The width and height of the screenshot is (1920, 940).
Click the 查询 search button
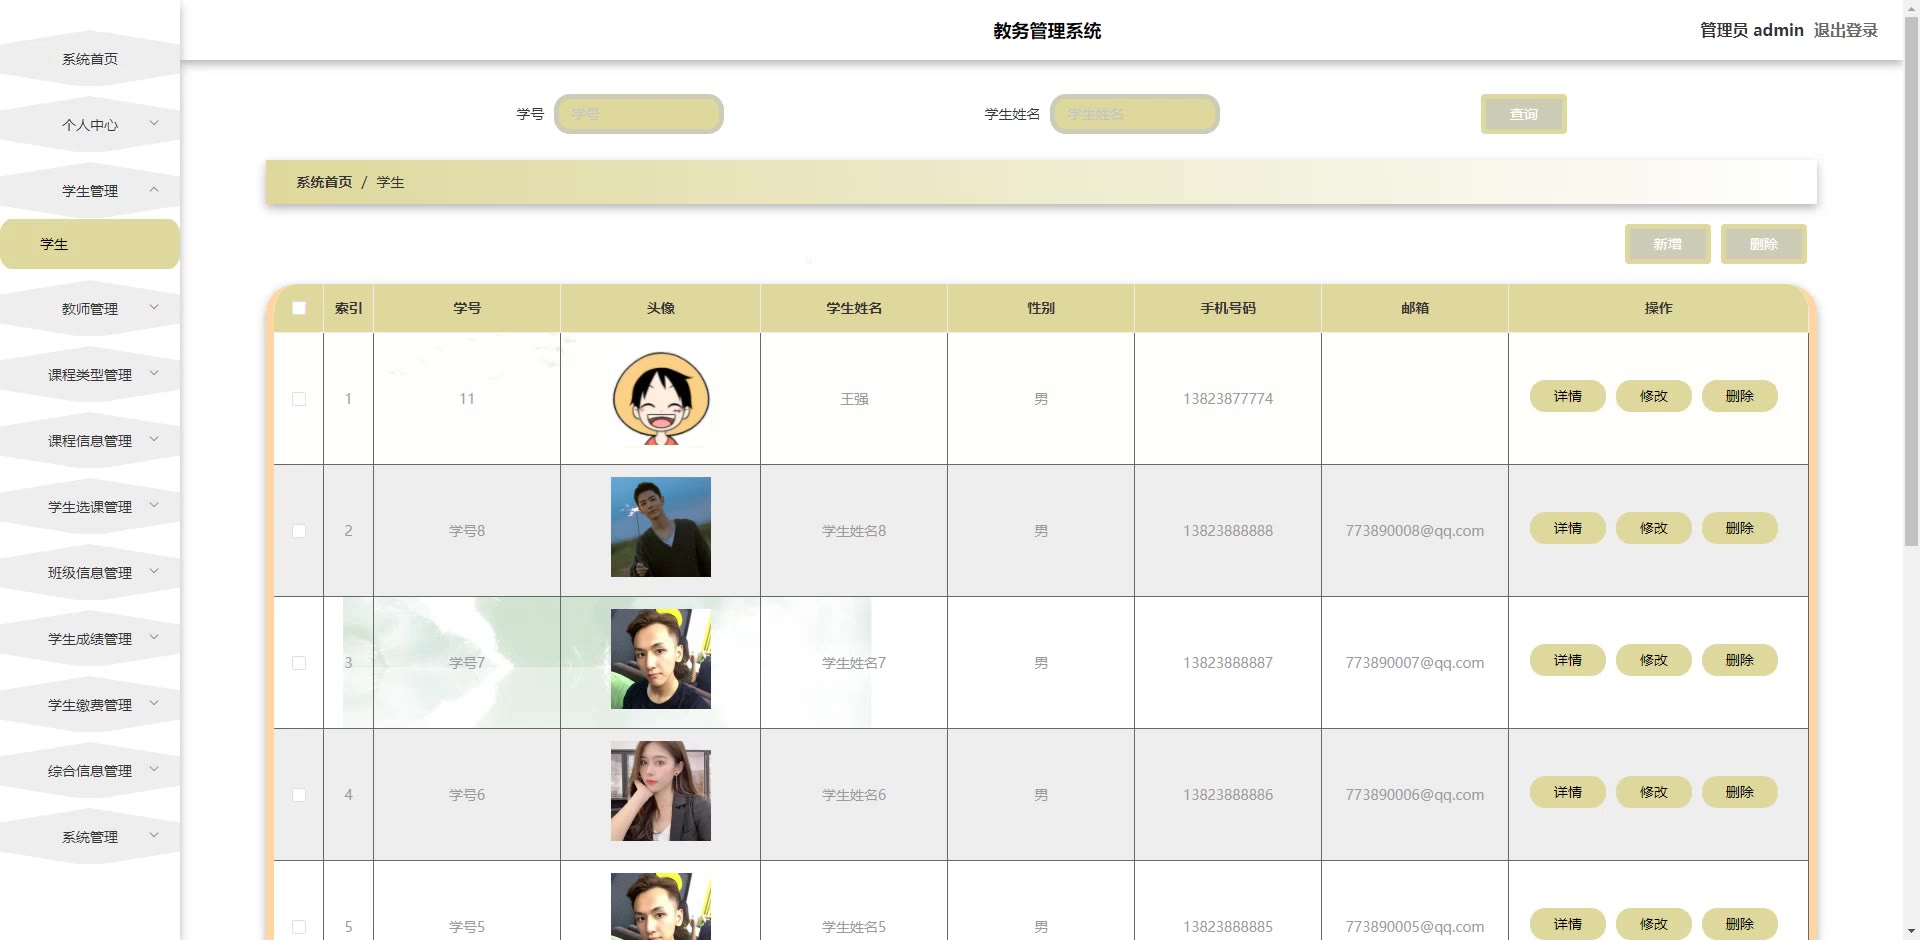(x=1523, y=114)
